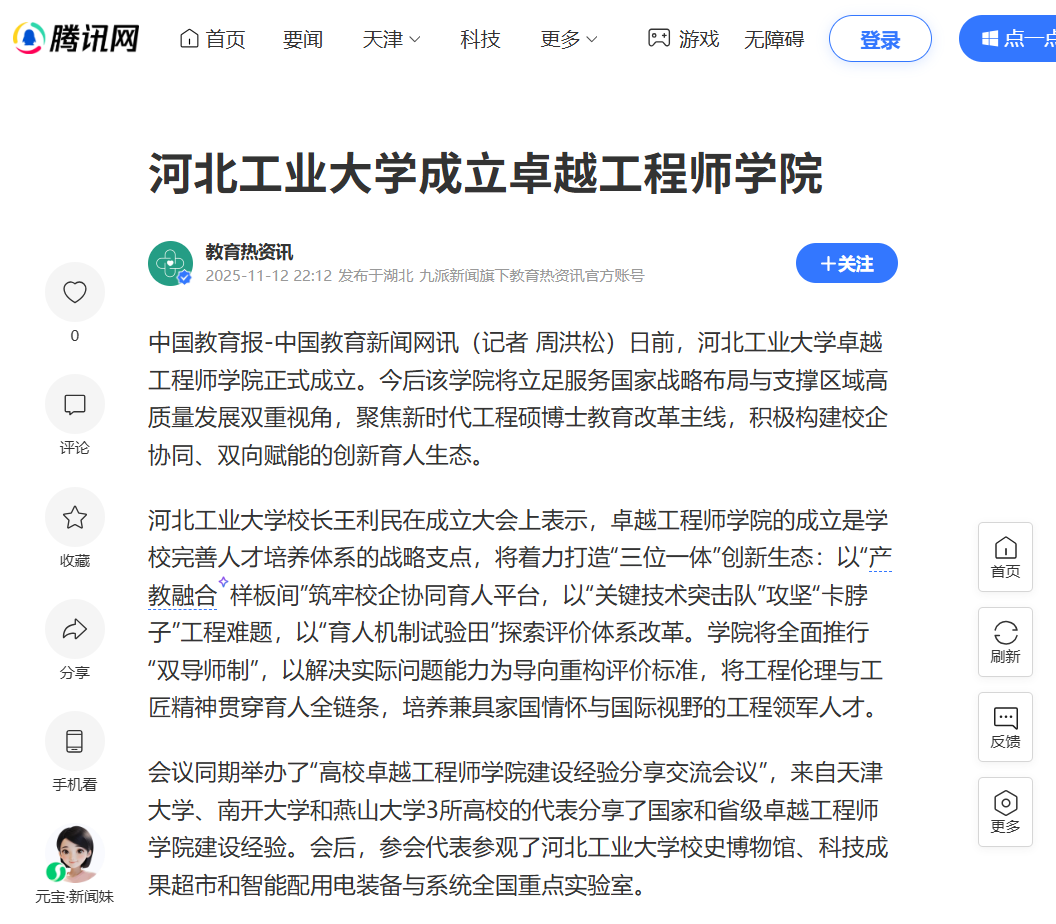Open comments via the 评论 icon
1056x924 pixels.
tap(75, 404)
